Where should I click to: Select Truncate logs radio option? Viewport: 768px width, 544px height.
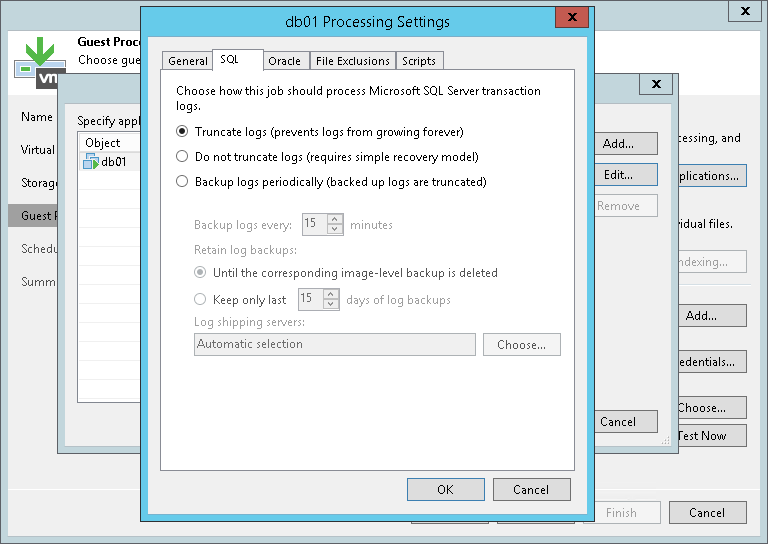tap(182, 131)
